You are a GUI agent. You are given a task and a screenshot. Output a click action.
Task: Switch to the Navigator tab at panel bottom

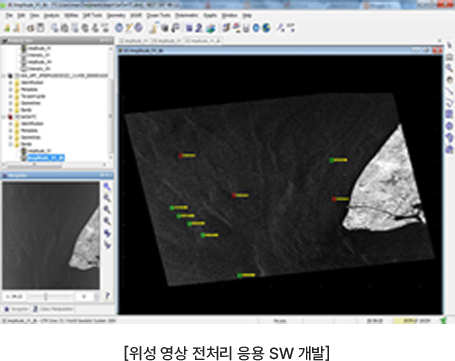point(16,309)
